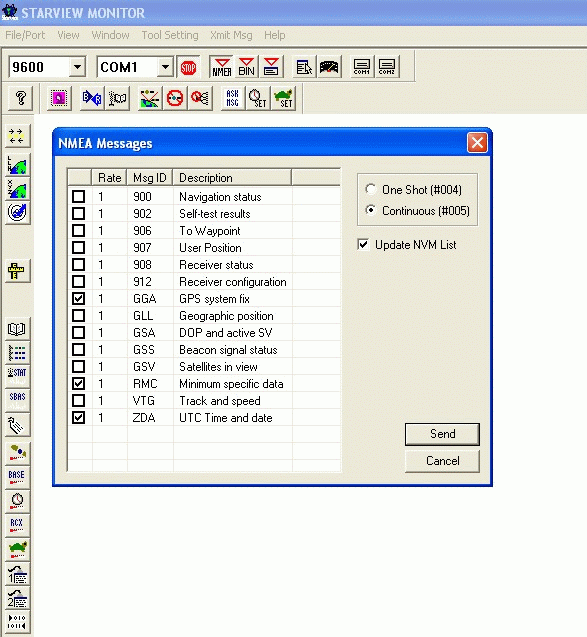Image resolution: width=587 pixels, height=637 pixels.
Task: Click the BASE sidebar icon
Action: [x=17, y=477]
